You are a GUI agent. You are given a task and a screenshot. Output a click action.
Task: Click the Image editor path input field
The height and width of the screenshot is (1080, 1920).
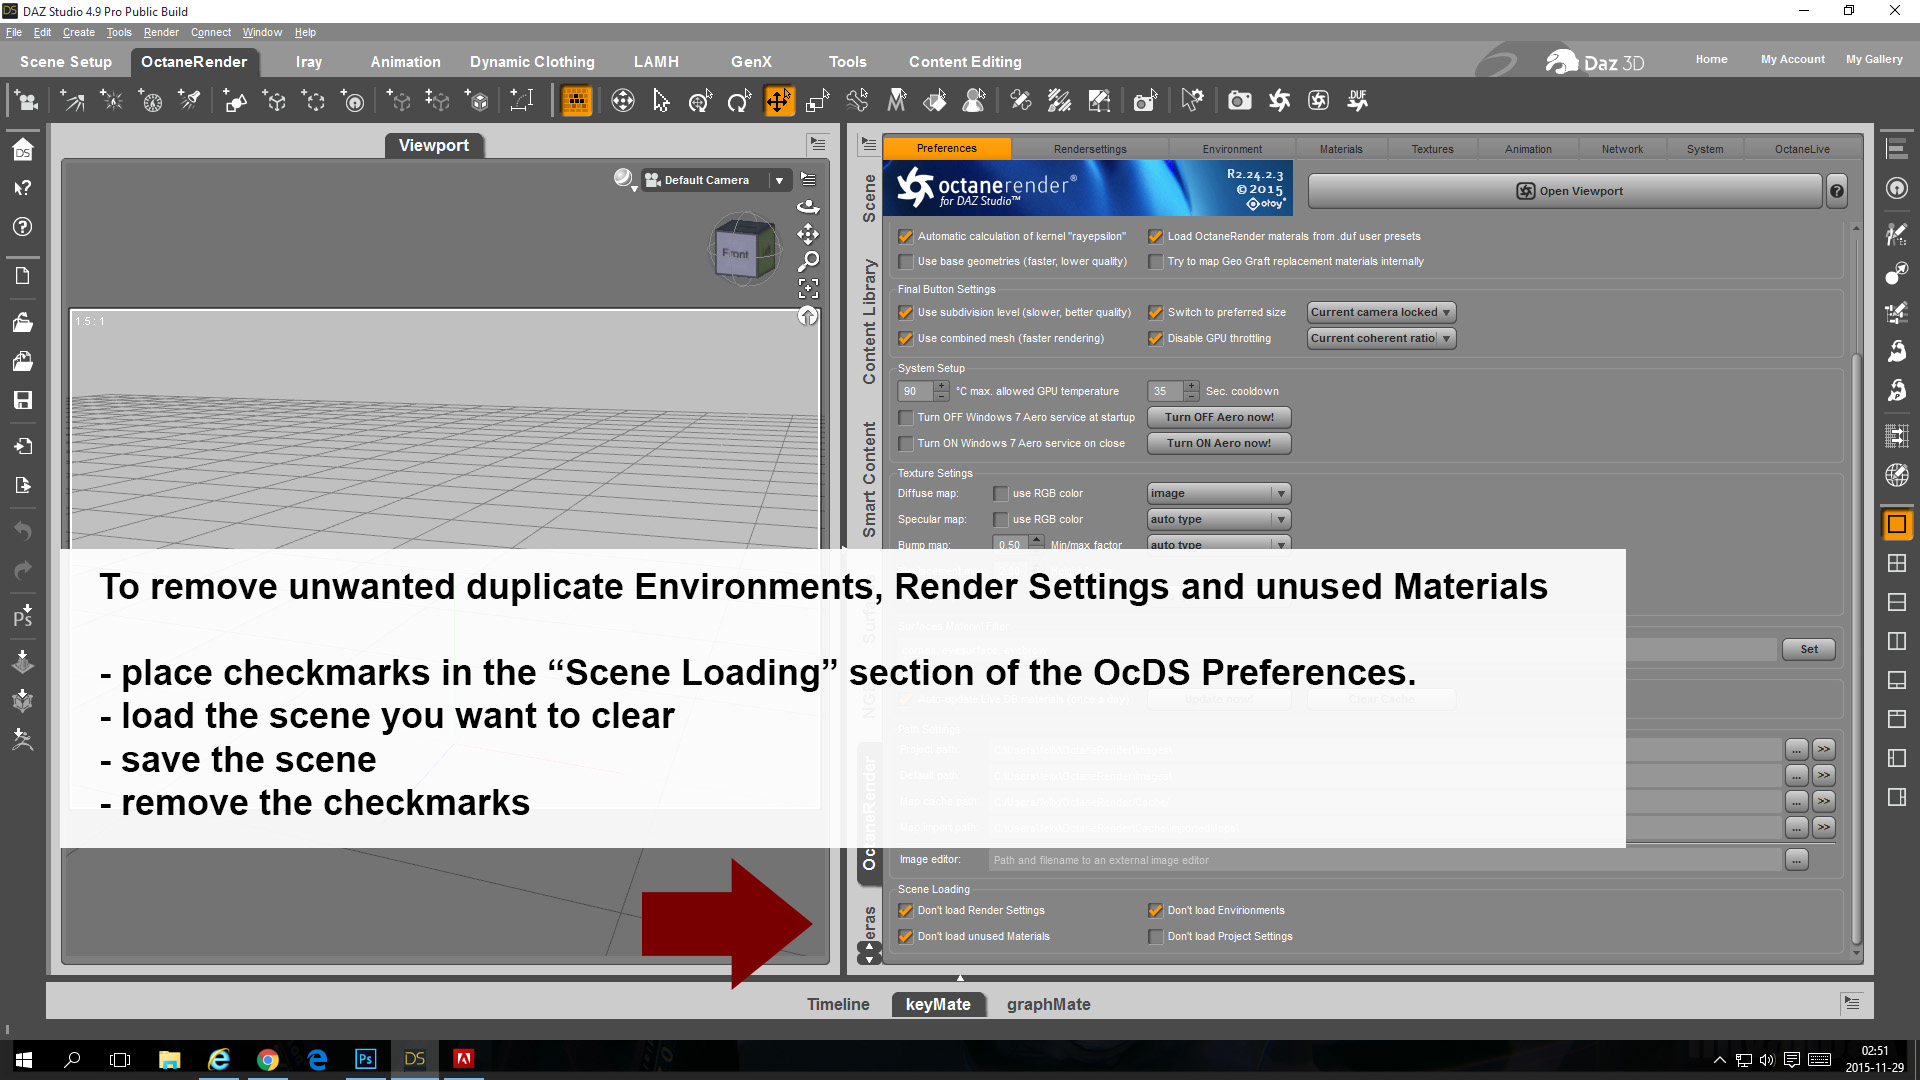[1385, 860]
